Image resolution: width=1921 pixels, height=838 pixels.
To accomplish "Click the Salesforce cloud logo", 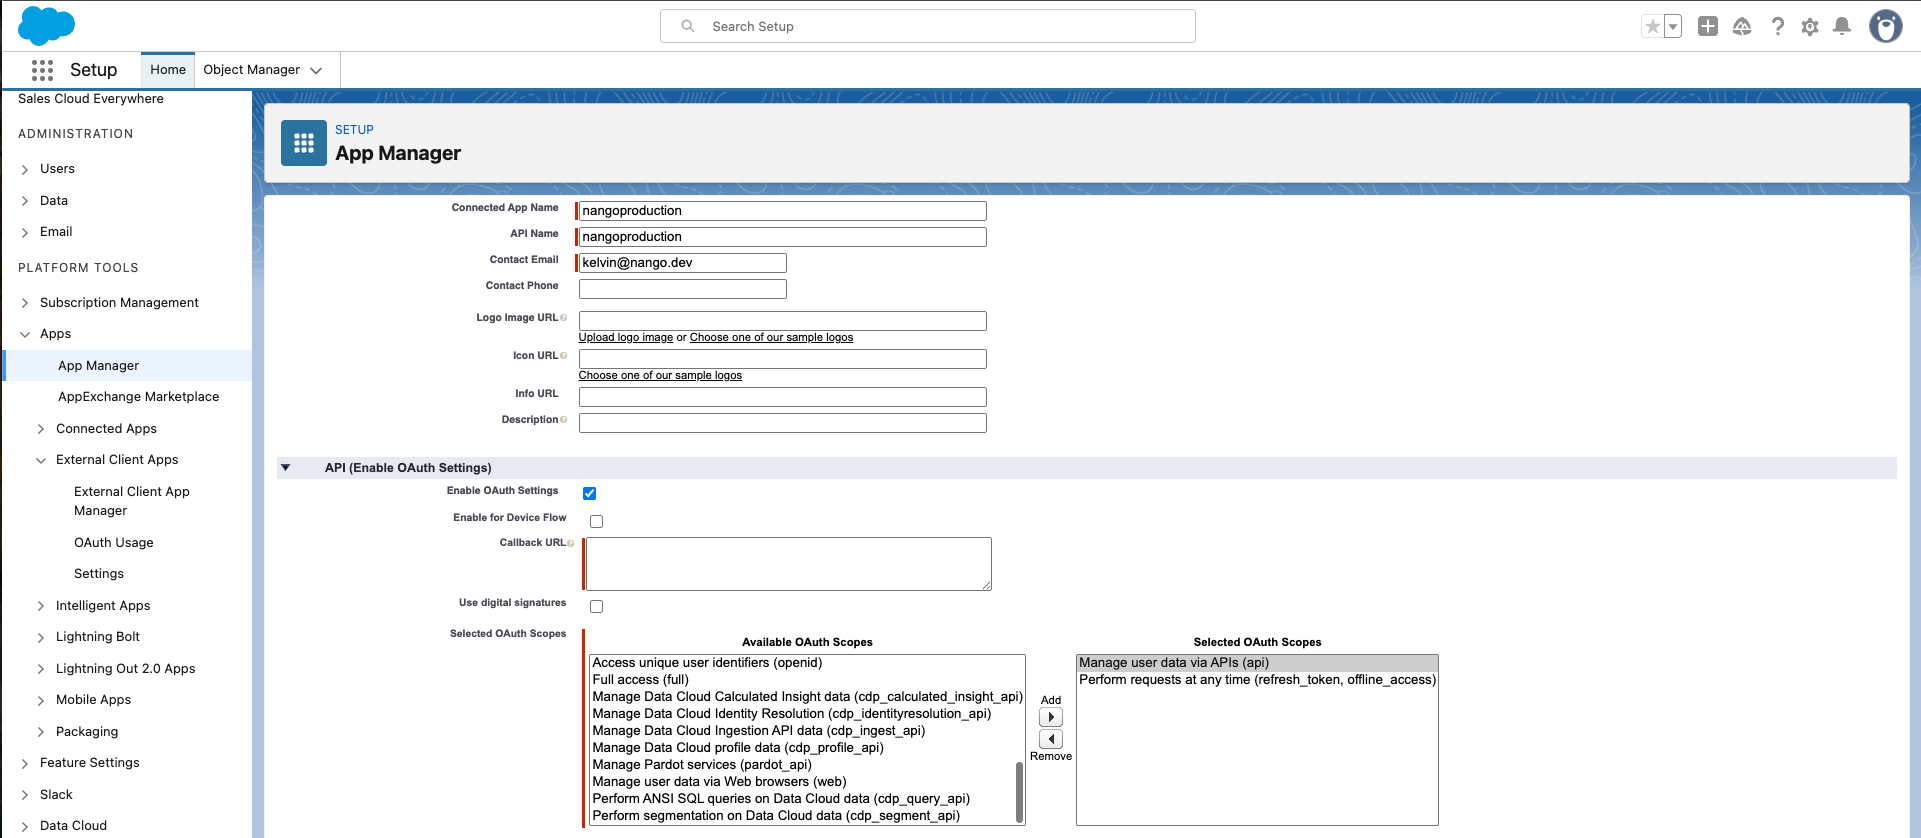I will point(46,26).
